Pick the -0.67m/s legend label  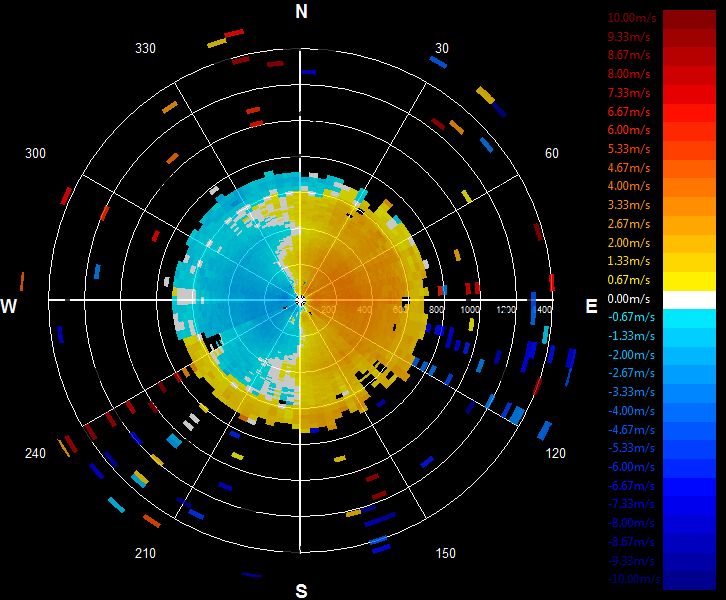pos(632,317)
